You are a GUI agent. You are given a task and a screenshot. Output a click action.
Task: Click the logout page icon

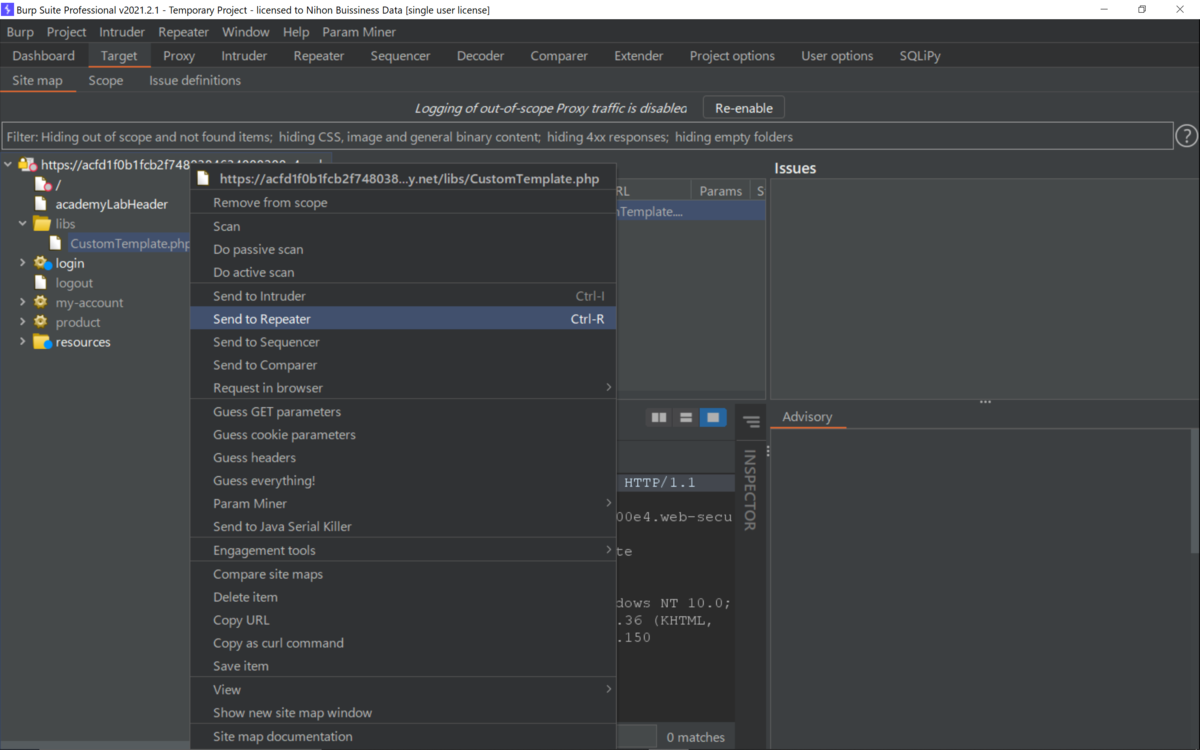[x=41, y=283]
